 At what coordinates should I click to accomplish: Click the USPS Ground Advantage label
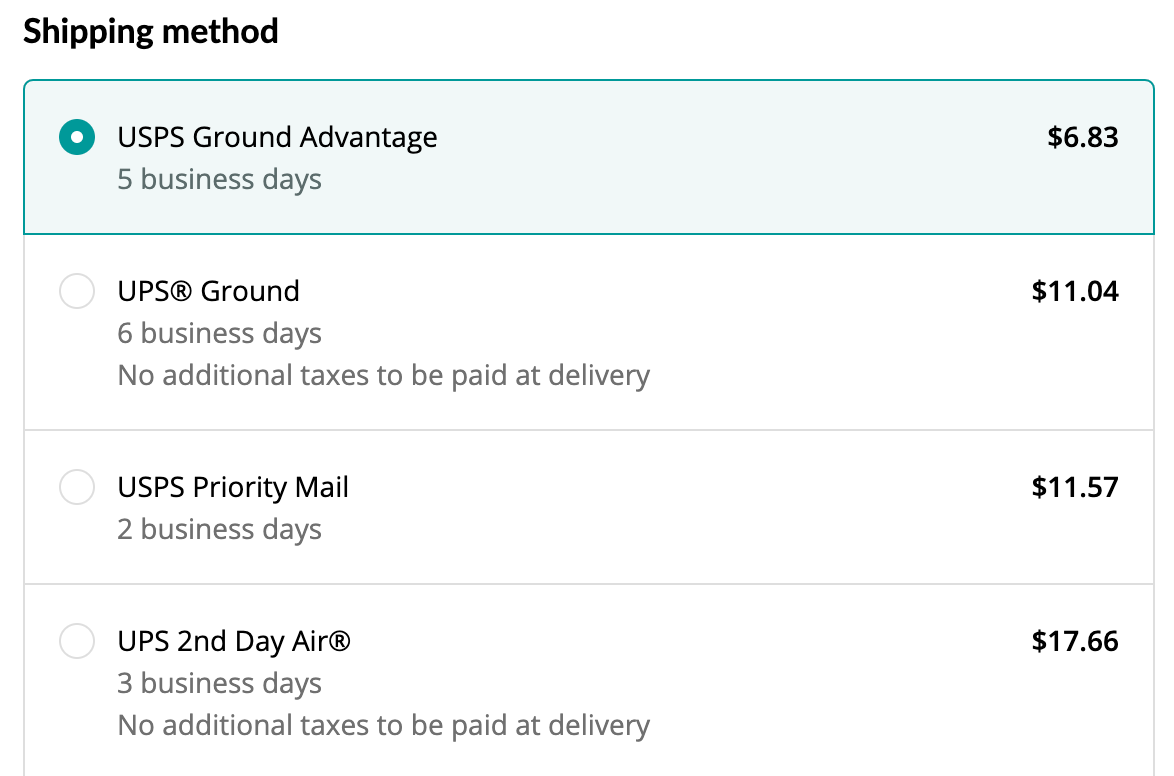tap(277, 137)
